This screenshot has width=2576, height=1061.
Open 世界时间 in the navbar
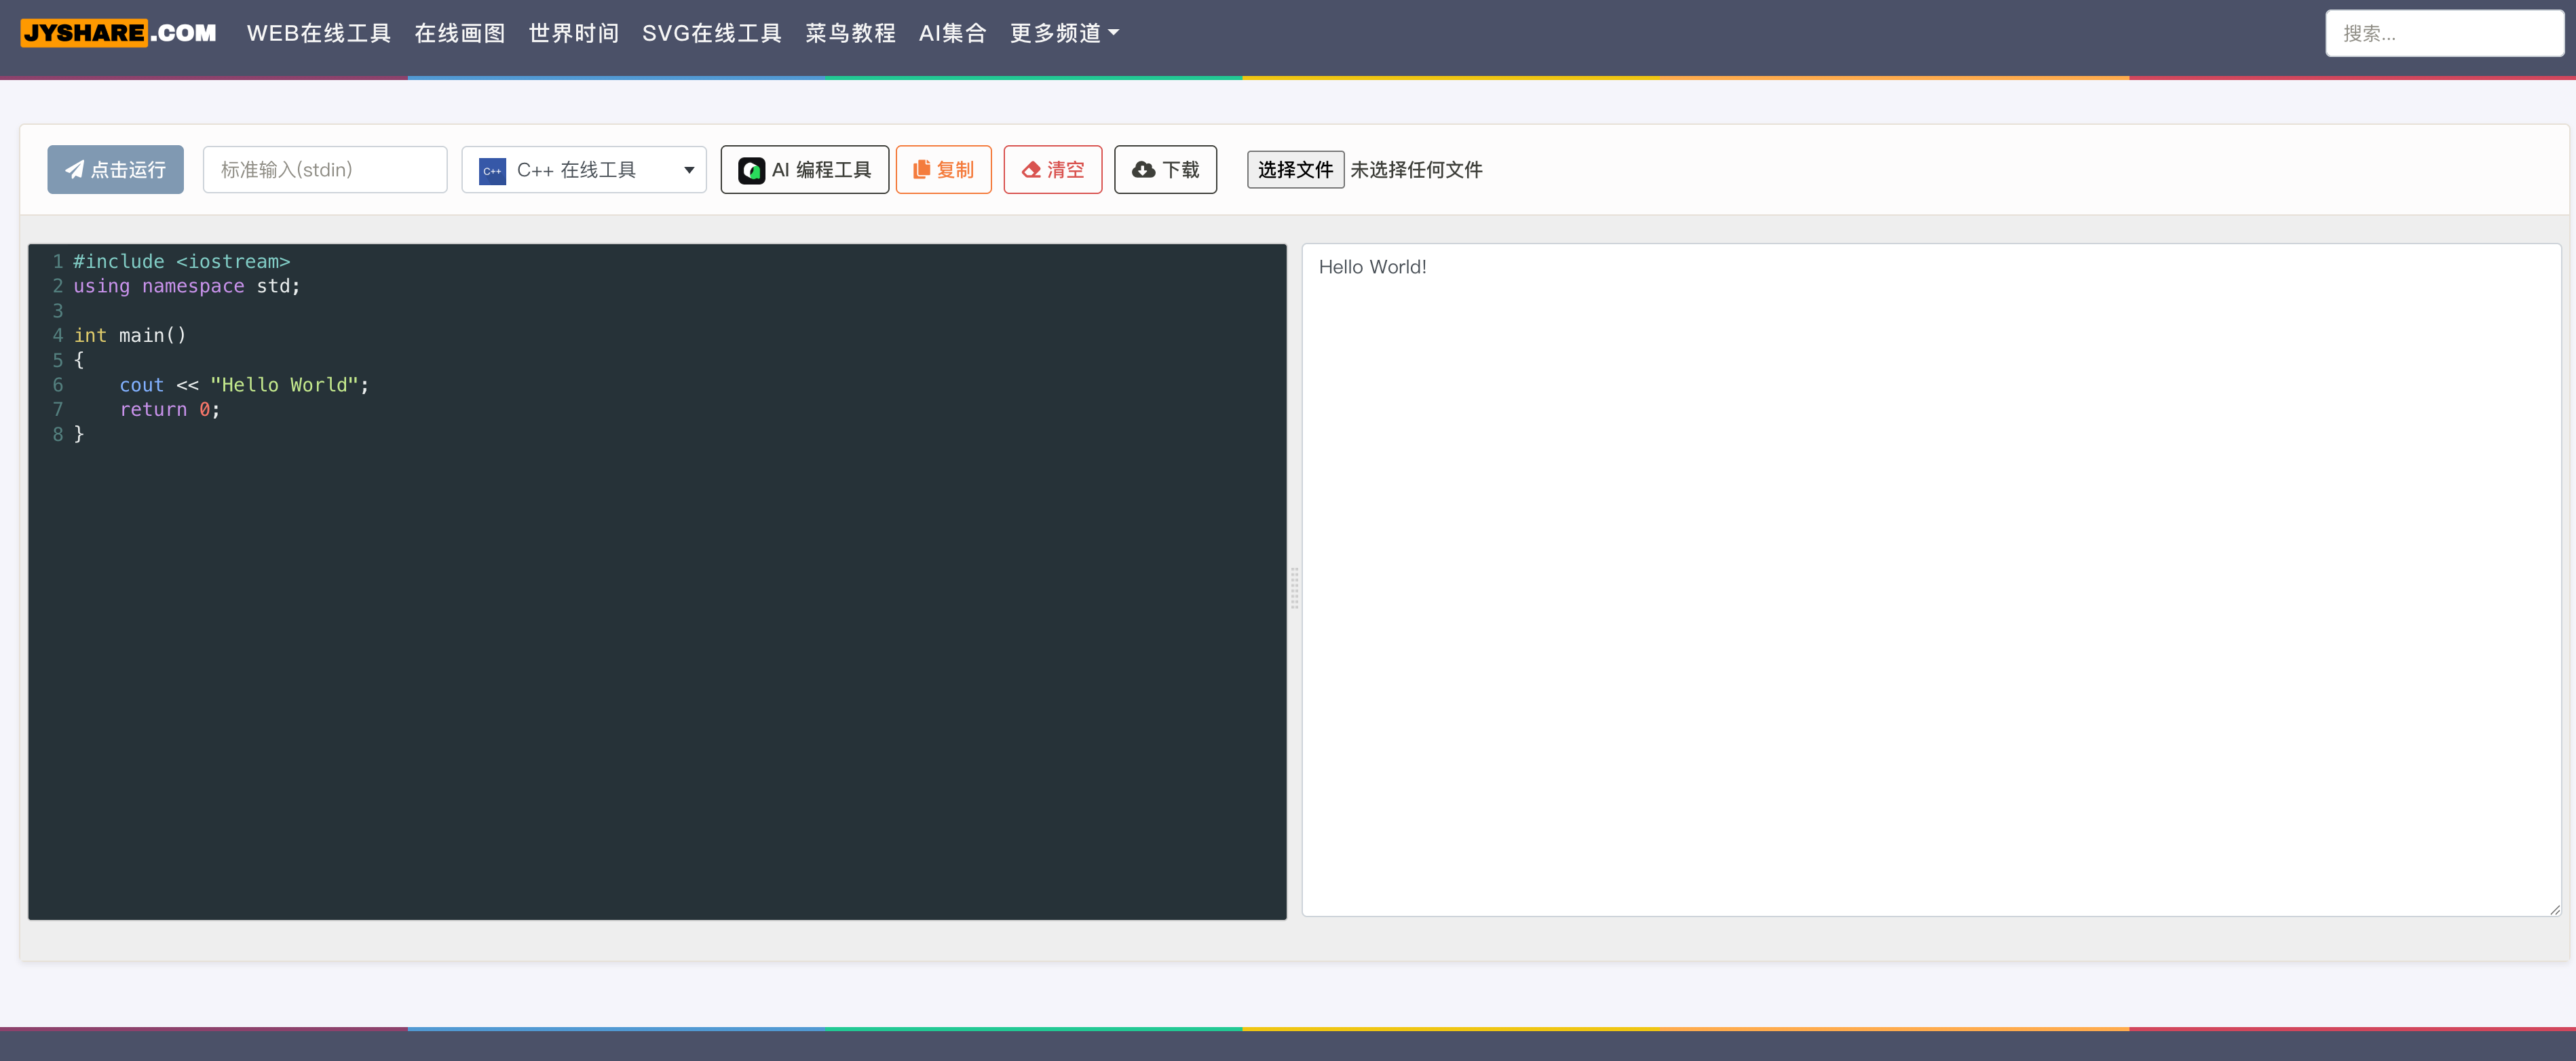click(573, 33)
